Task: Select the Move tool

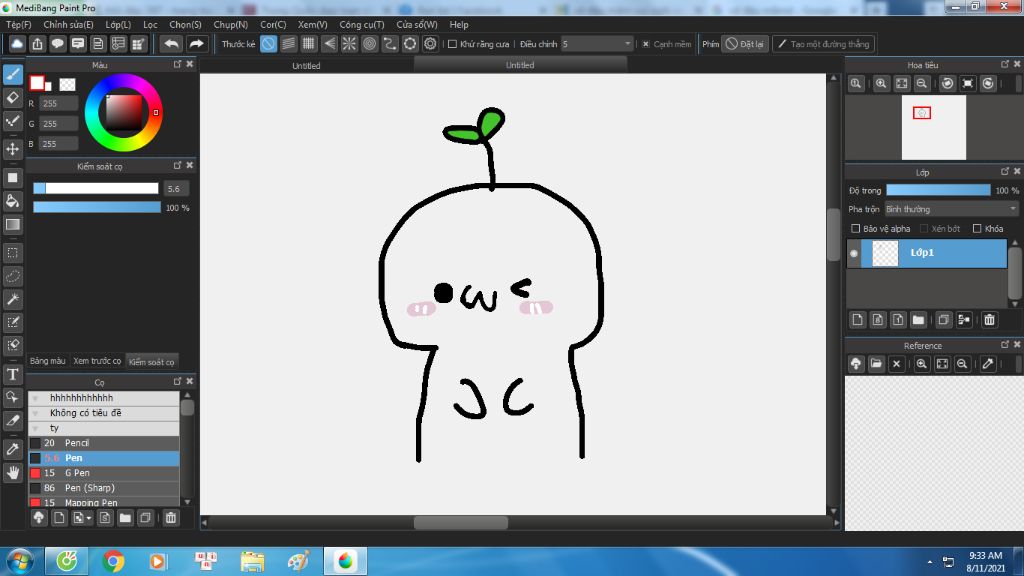Action: click(12, 150)
